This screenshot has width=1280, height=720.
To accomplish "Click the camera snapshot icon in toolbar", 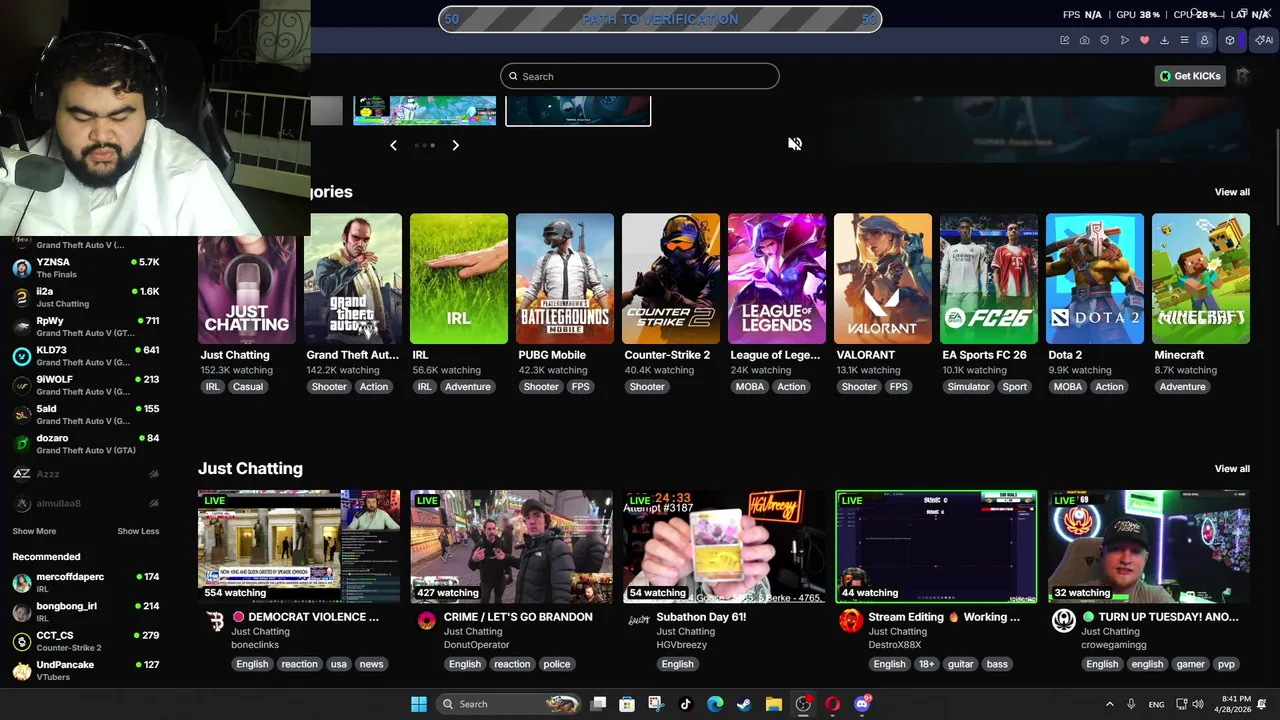I will point(1085,40).
